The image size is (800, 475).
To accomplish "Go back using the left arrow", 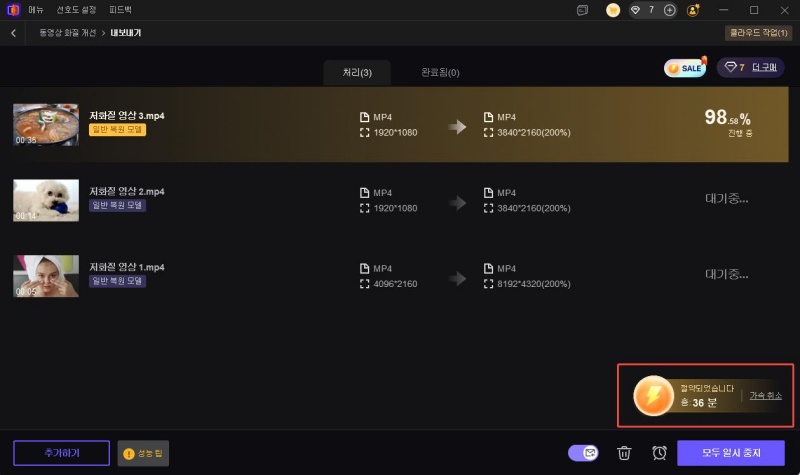I will 14,33.
